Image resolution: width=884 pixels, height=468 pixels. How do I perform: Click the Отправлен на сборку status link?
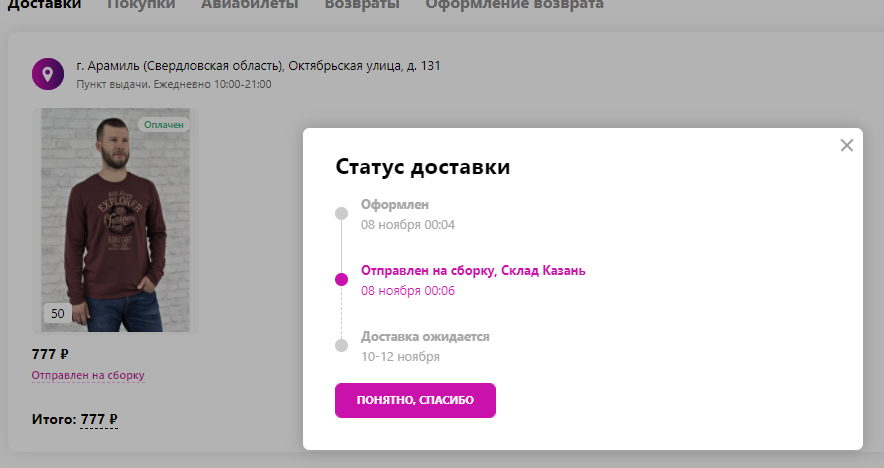(88, 375)
